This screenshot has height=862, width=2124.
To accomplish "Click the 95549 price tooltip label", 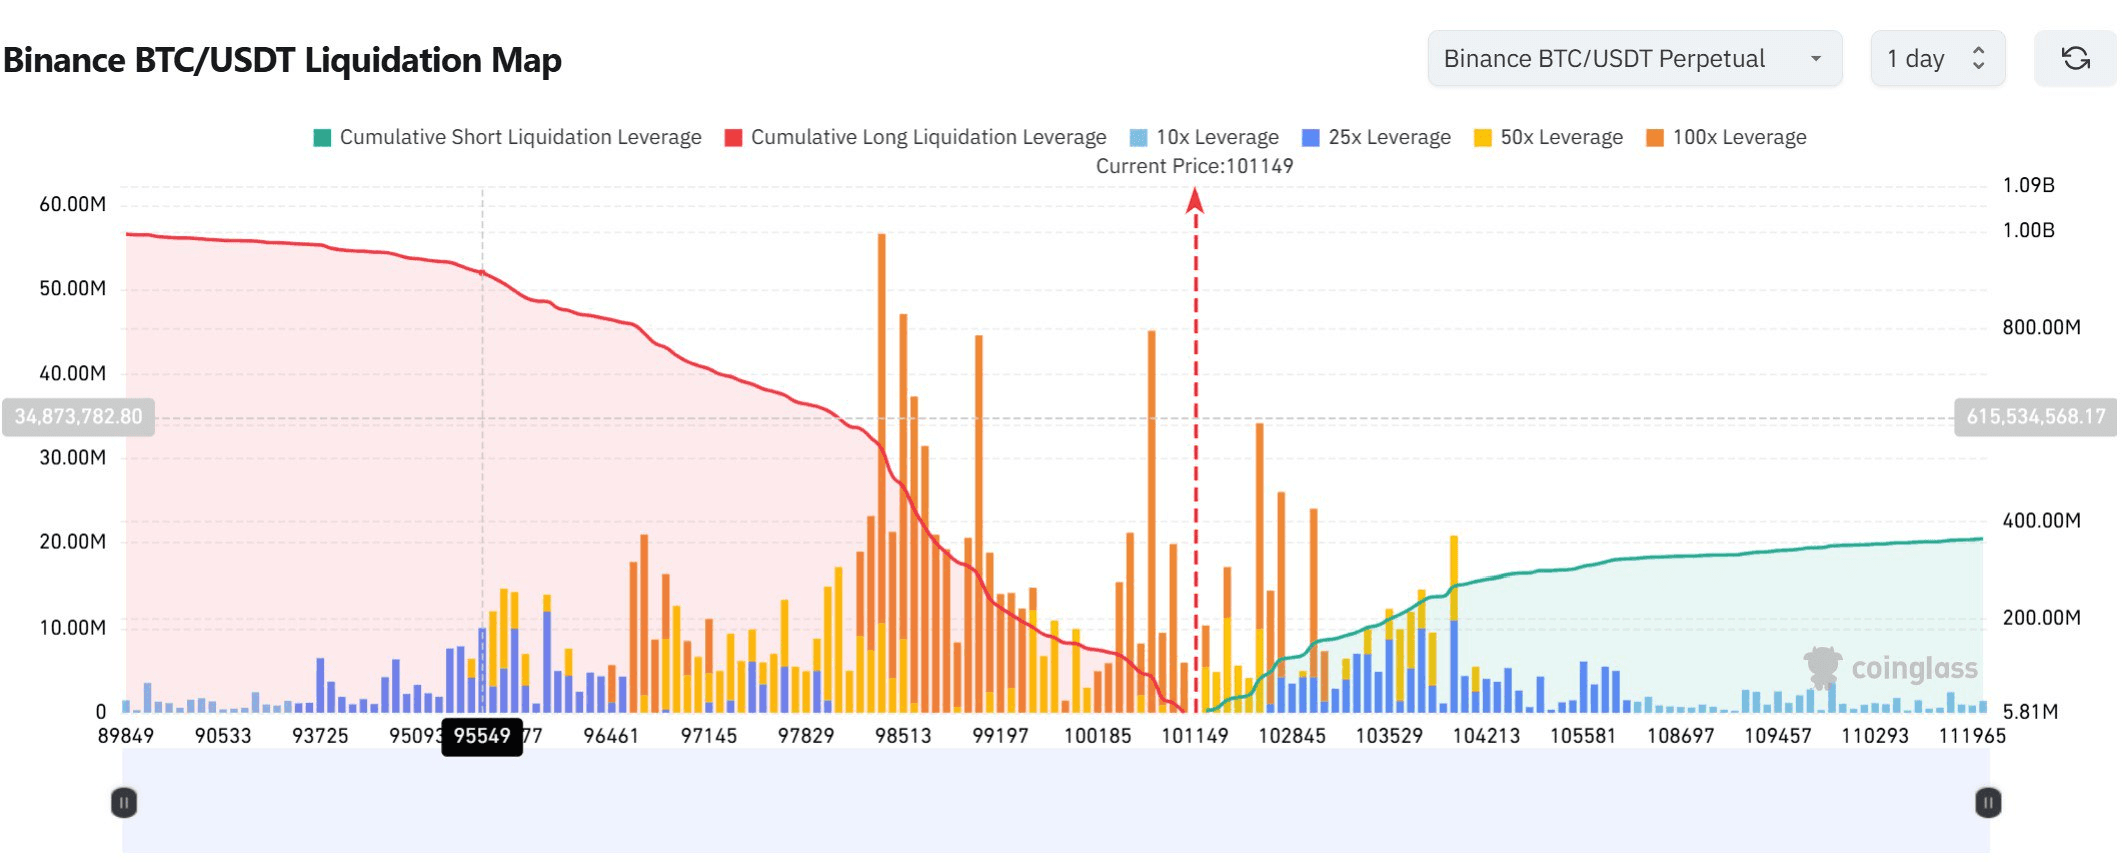I will point(482,736).
